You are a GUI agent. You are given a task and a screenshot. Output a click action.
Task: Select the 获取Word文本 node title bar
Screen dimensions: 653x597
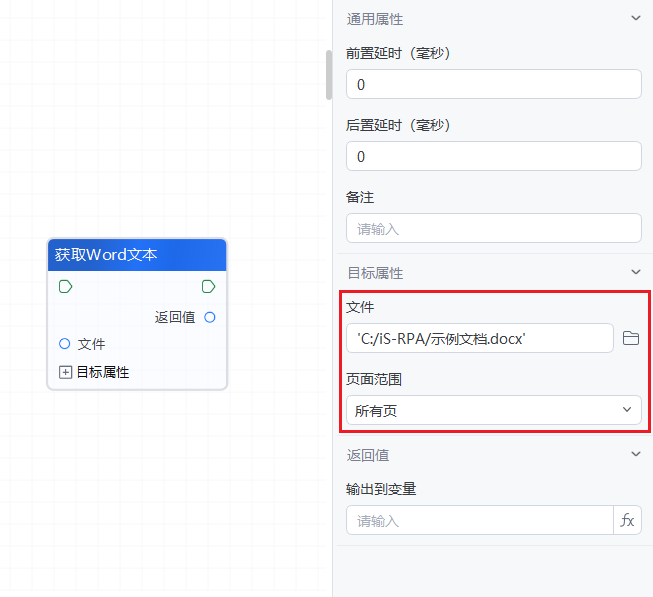(x=137, y=255)
